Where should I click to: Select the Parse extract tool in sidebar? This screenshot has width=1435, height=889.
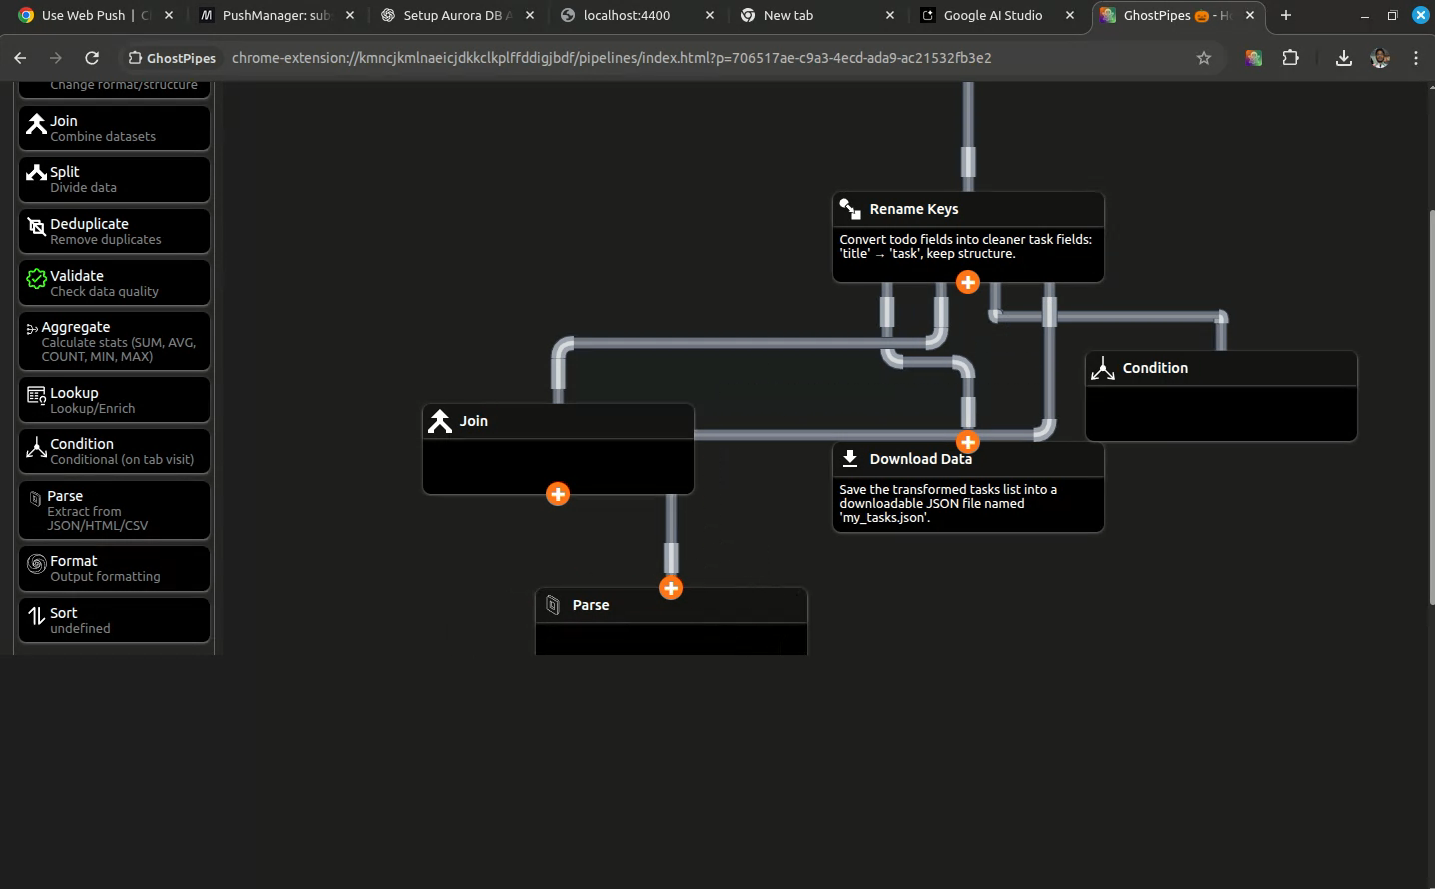coord(114,510)
